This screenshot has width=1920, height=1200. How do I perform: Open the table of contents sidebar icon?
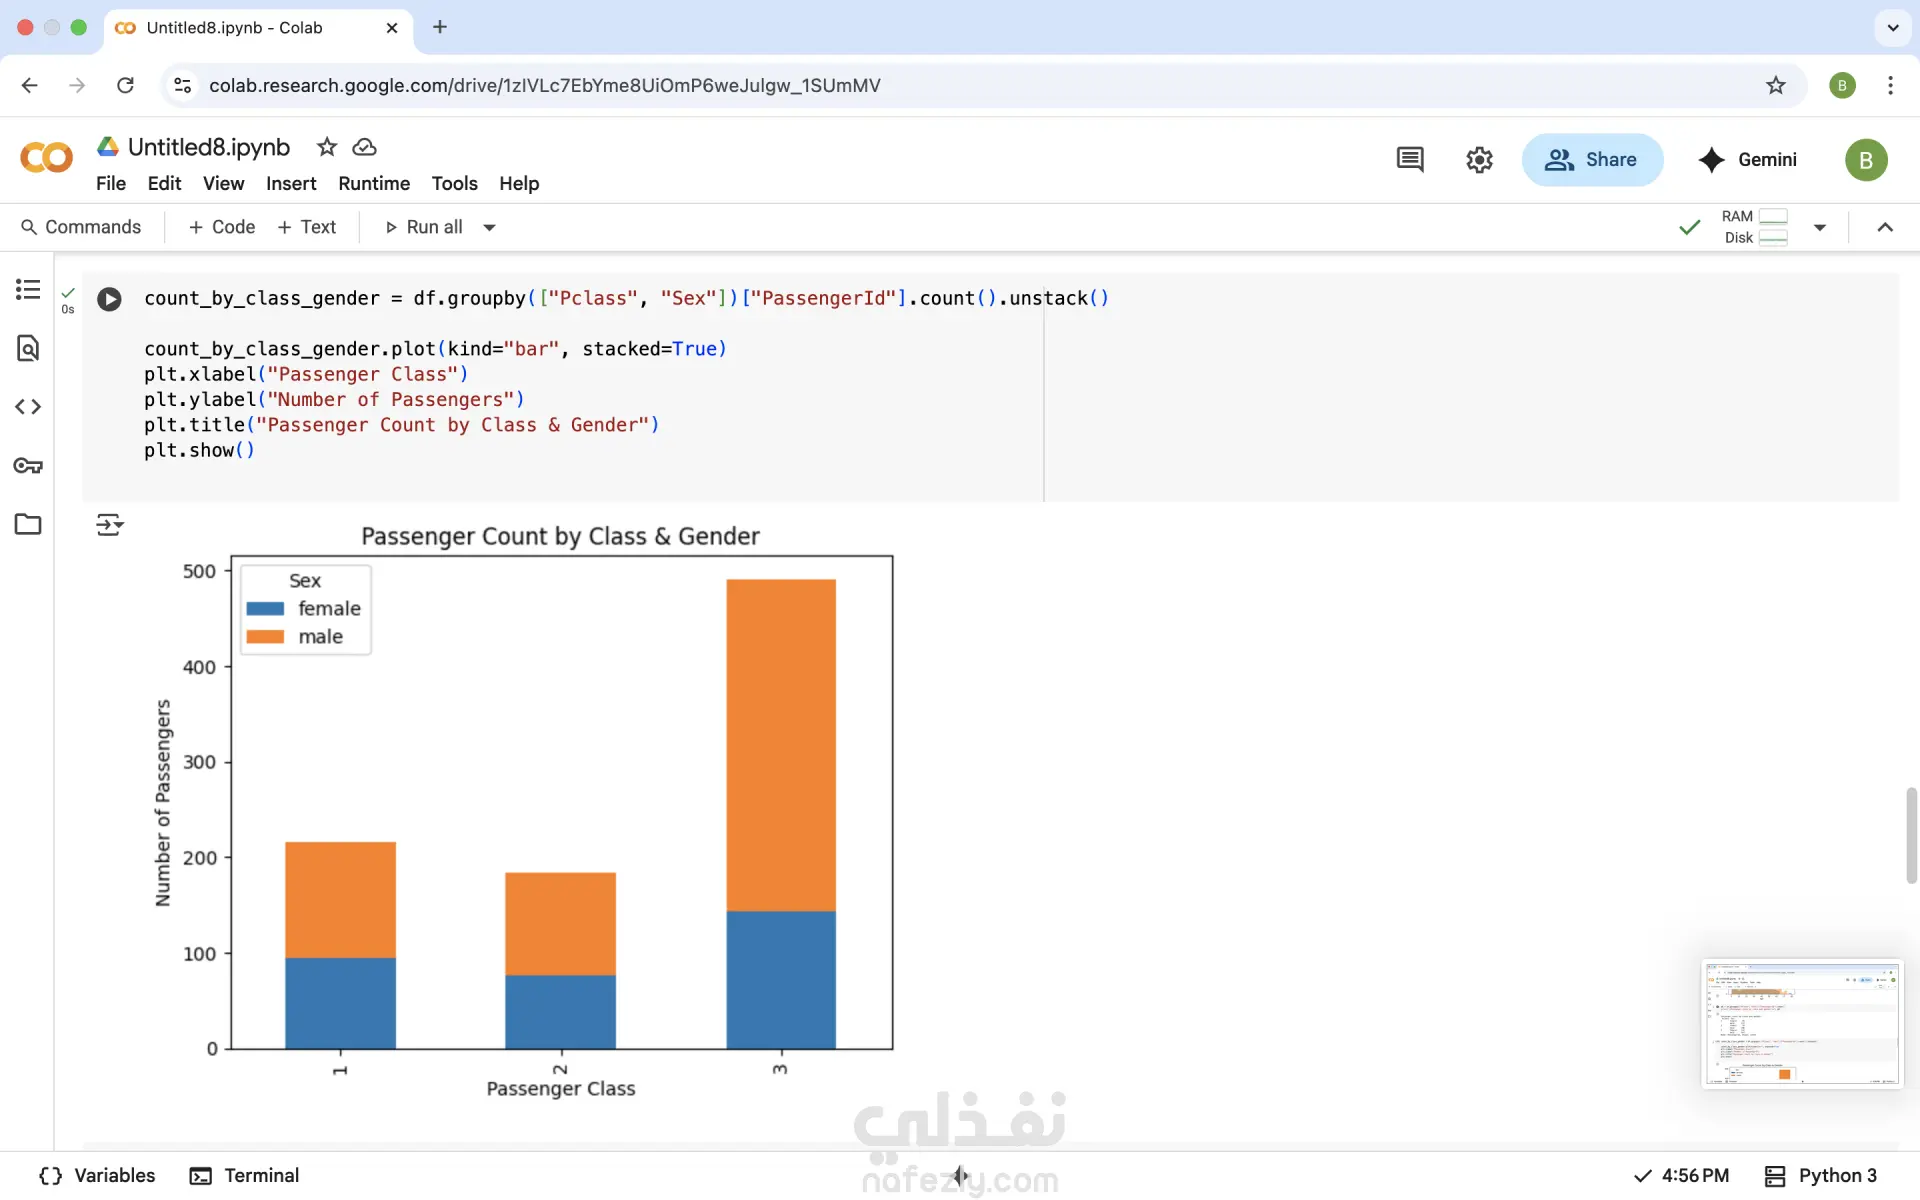point(28,290)
